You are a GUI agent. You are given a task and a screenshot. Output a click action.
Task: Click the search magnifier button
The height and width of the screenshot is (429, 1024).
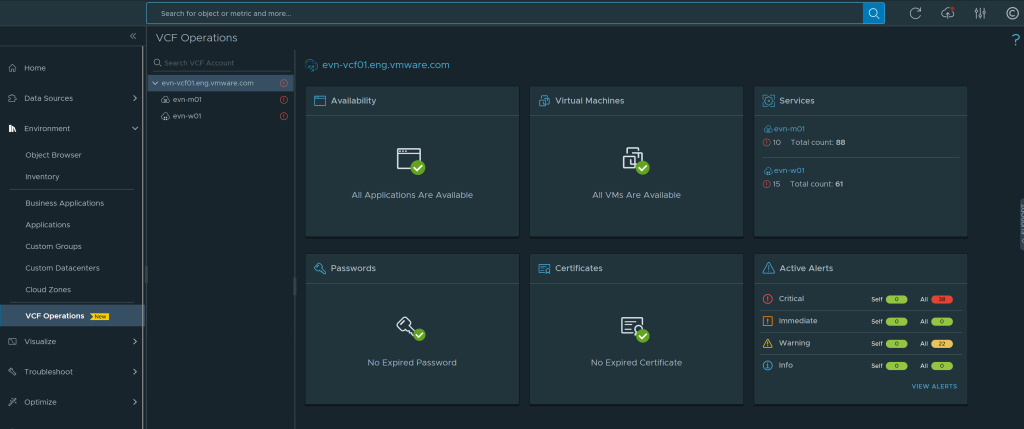[x=874, y=13]
